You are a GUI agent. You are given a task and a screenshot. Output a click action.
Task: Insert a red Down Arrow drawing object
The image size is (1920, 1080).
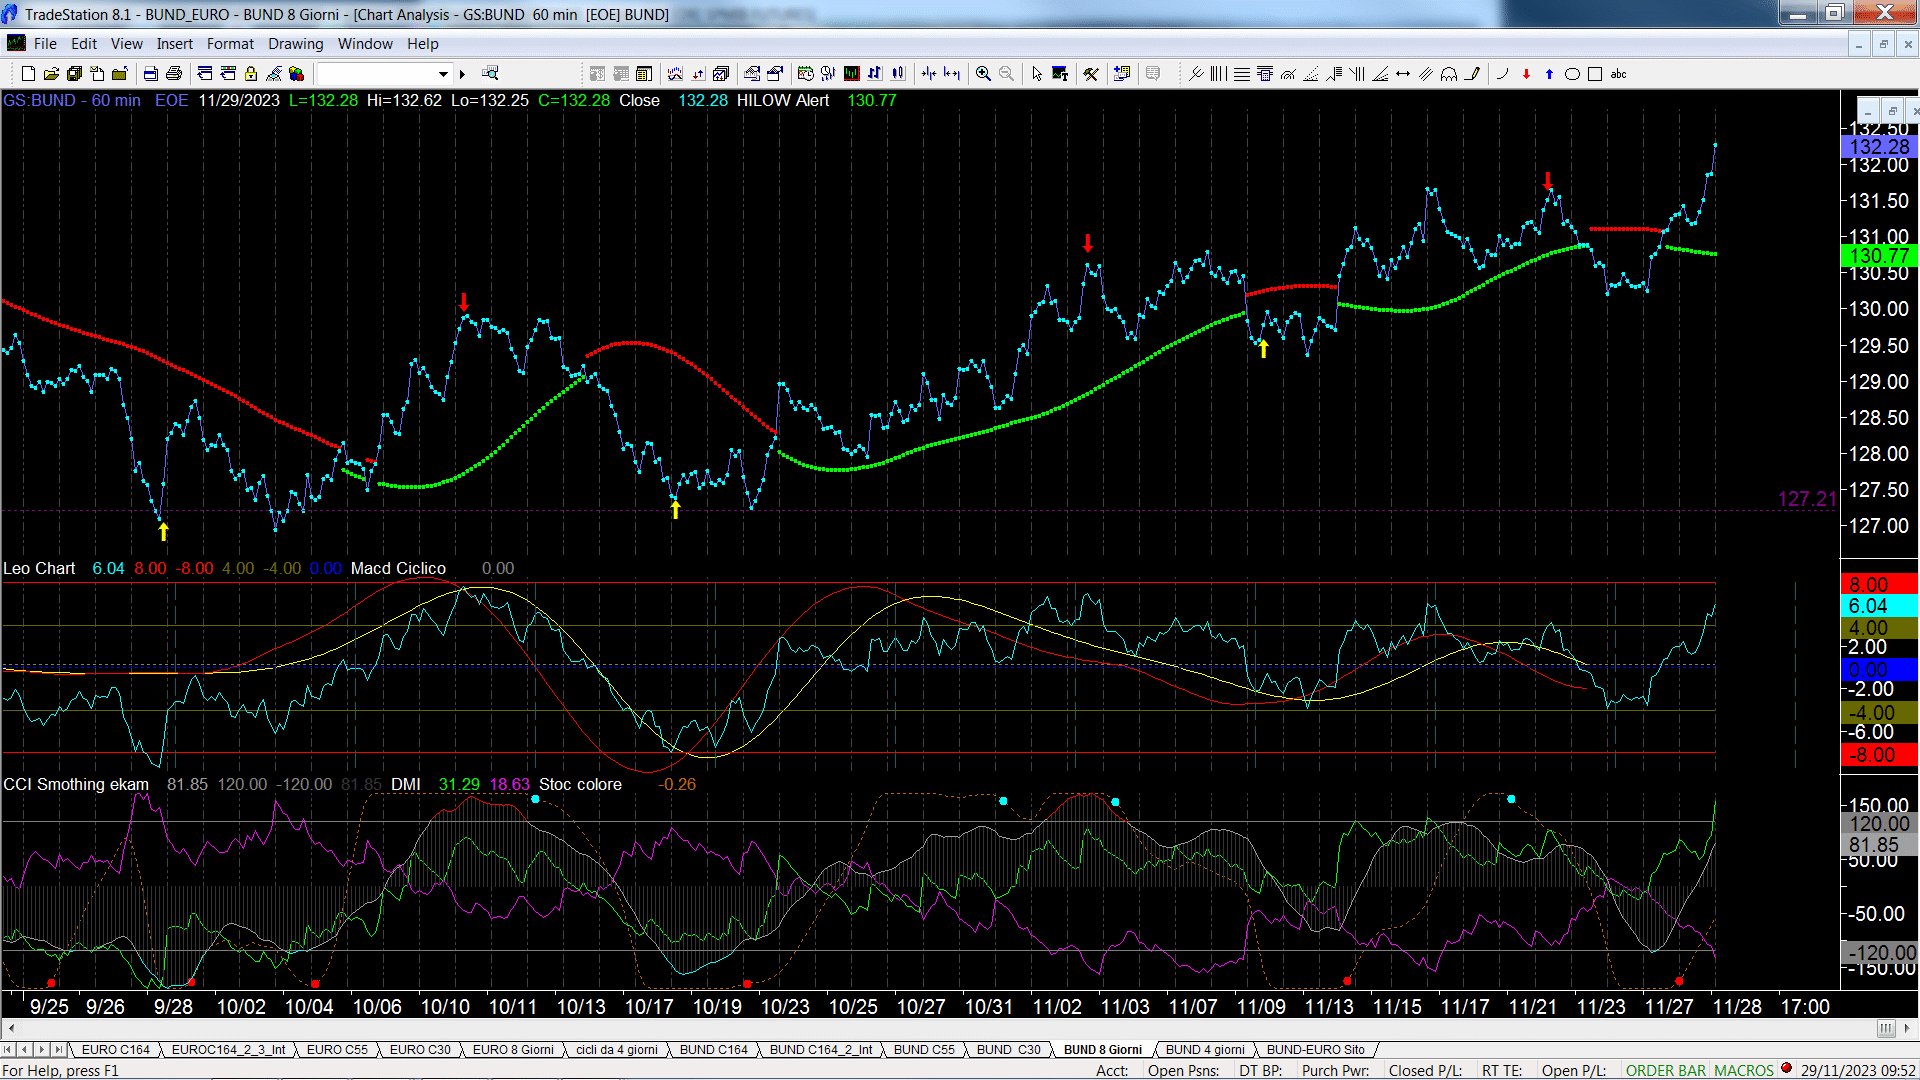[x=1526, y=74]
